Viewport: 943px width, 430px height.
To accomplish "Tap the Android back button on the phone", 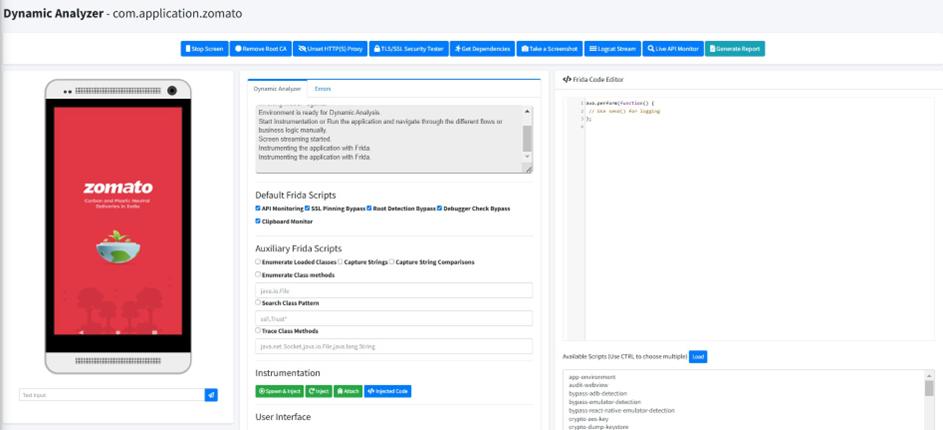I will click(x=81, y=332).
